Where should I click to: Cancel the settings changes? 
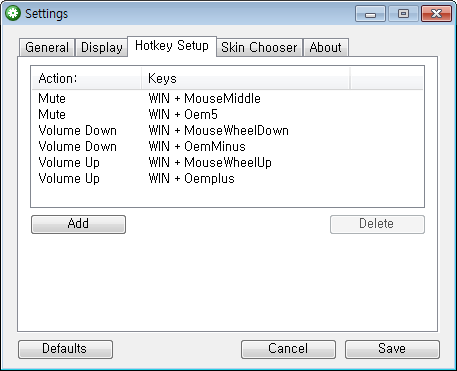point(288,349)
